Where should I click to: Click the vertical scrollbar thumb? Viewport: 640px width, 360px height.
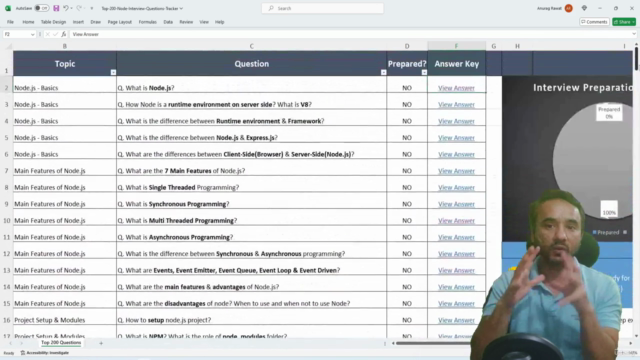tap(636, 59)
